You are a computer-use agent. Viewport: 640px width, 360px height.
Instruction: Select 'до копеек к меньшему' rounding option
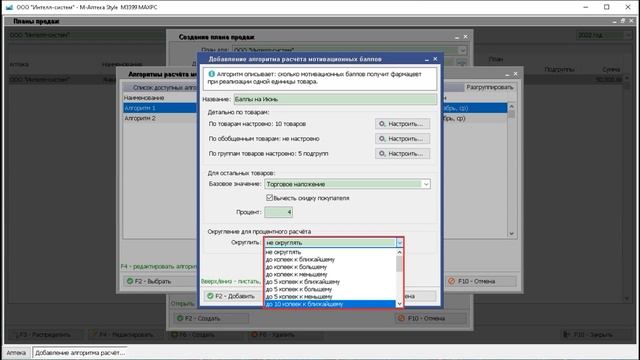[x=330, y=274]
